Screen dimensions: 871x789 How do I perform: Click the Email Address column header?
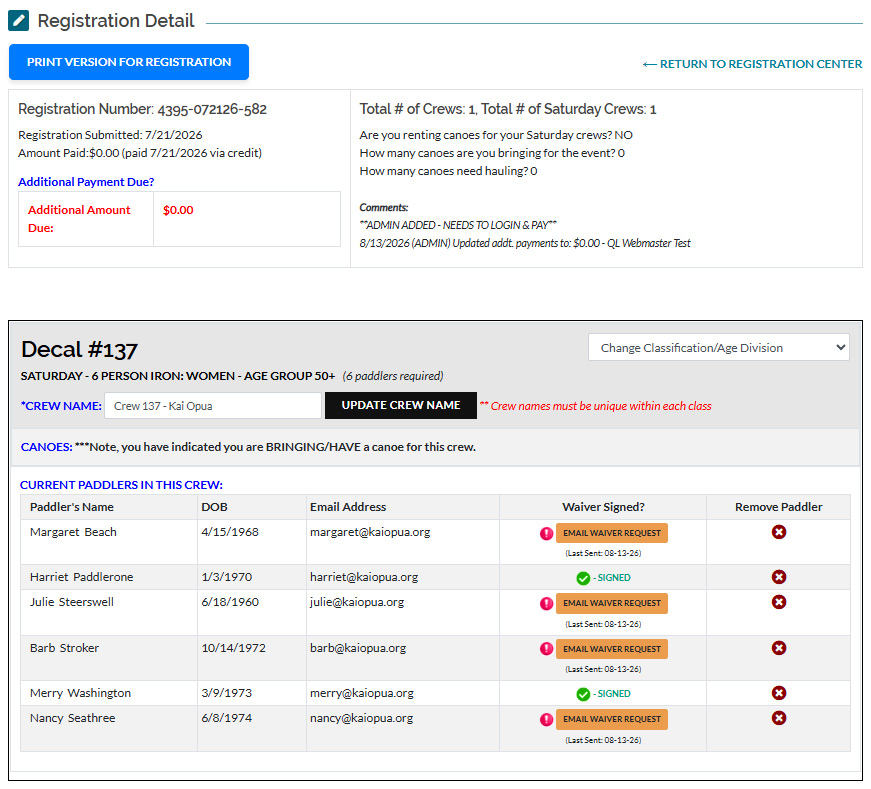click(x=348, y=507)
